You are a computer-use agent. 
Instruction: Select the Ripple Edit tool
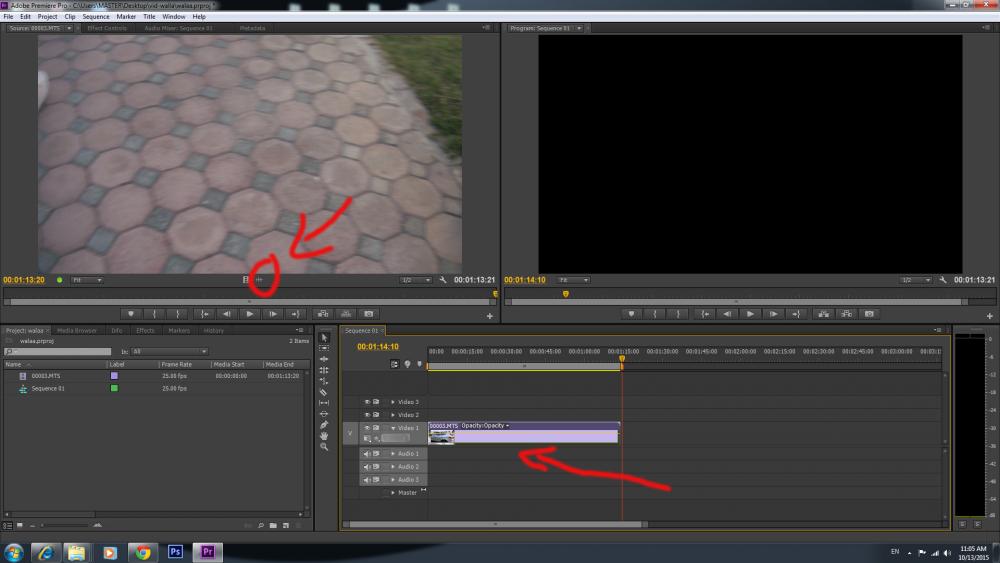point(324,360)
